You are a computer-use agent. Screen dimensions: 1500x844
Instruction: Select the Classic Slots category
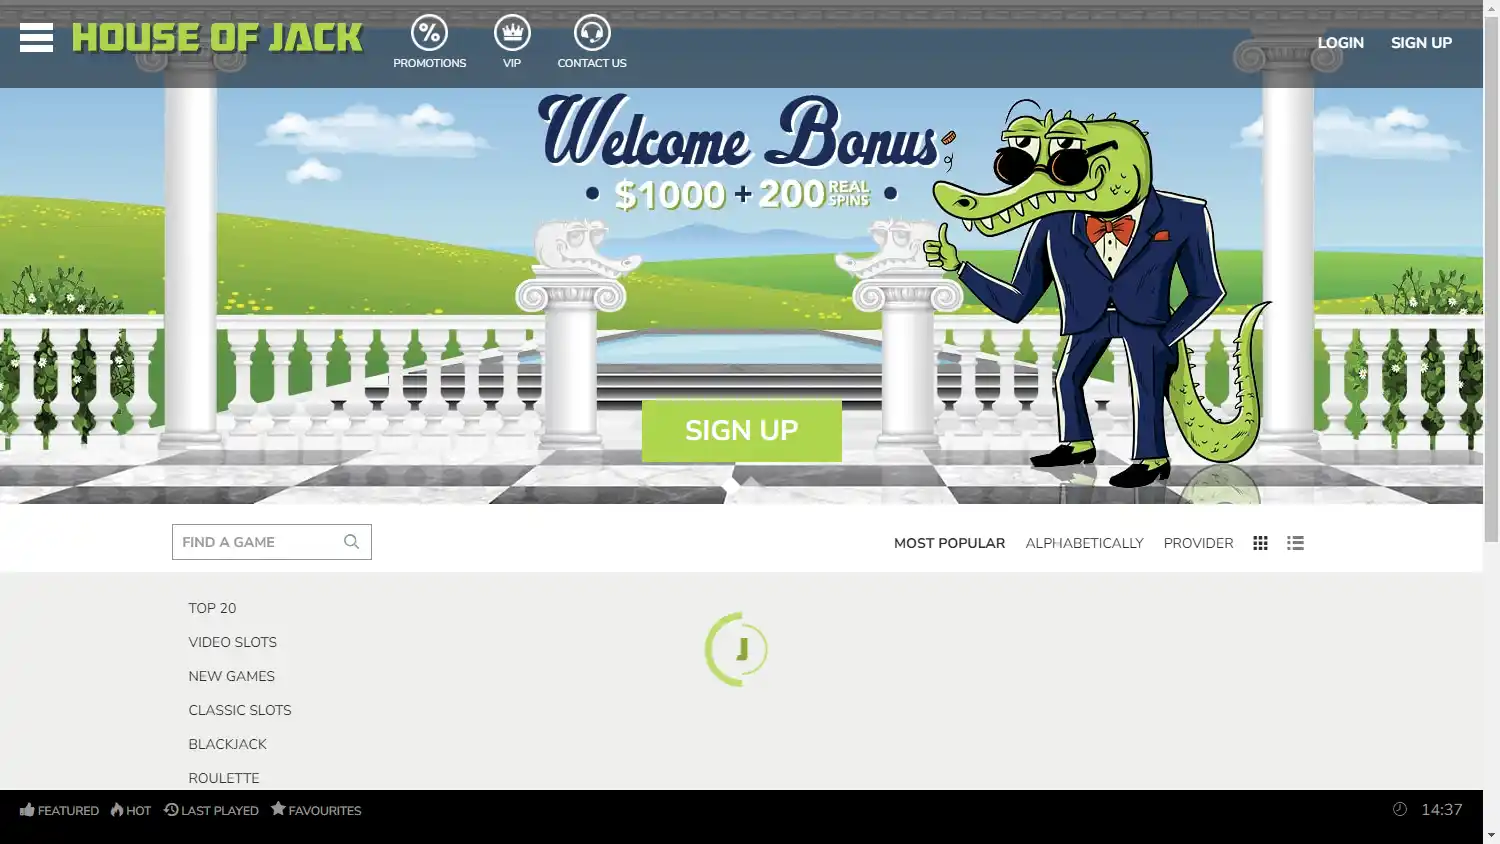click(x=240, y=710)
